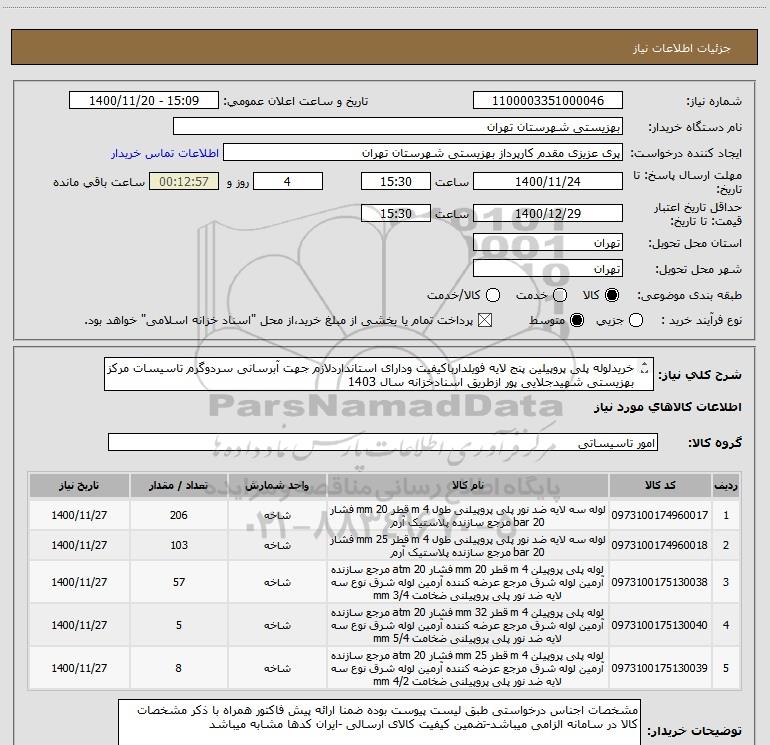Image resolution: width=770 pixels, height=745 pixels.
Task: Click quantity cell 57
Action: pyautogui.click(x=179, y=582)
